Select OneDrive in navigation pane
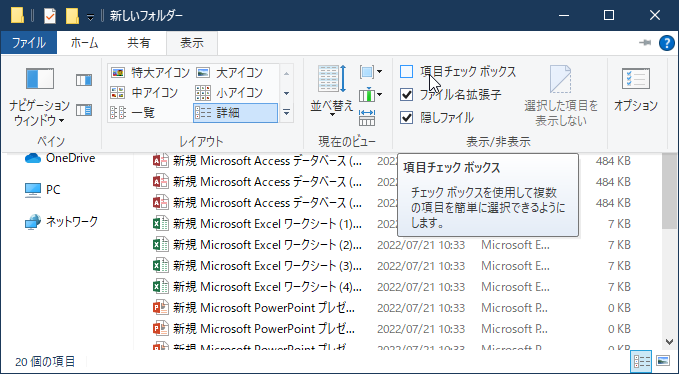 coord(60,158)
